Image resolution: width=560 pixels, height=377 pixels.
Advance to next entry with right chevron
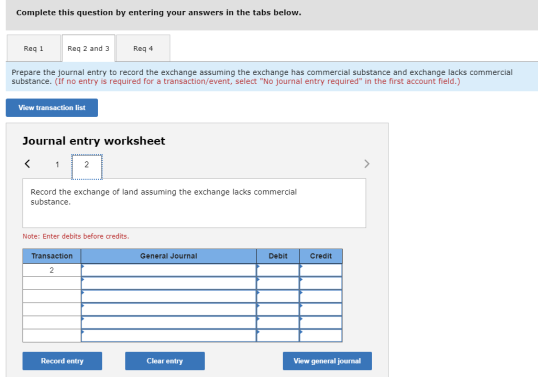coord(367,164)
